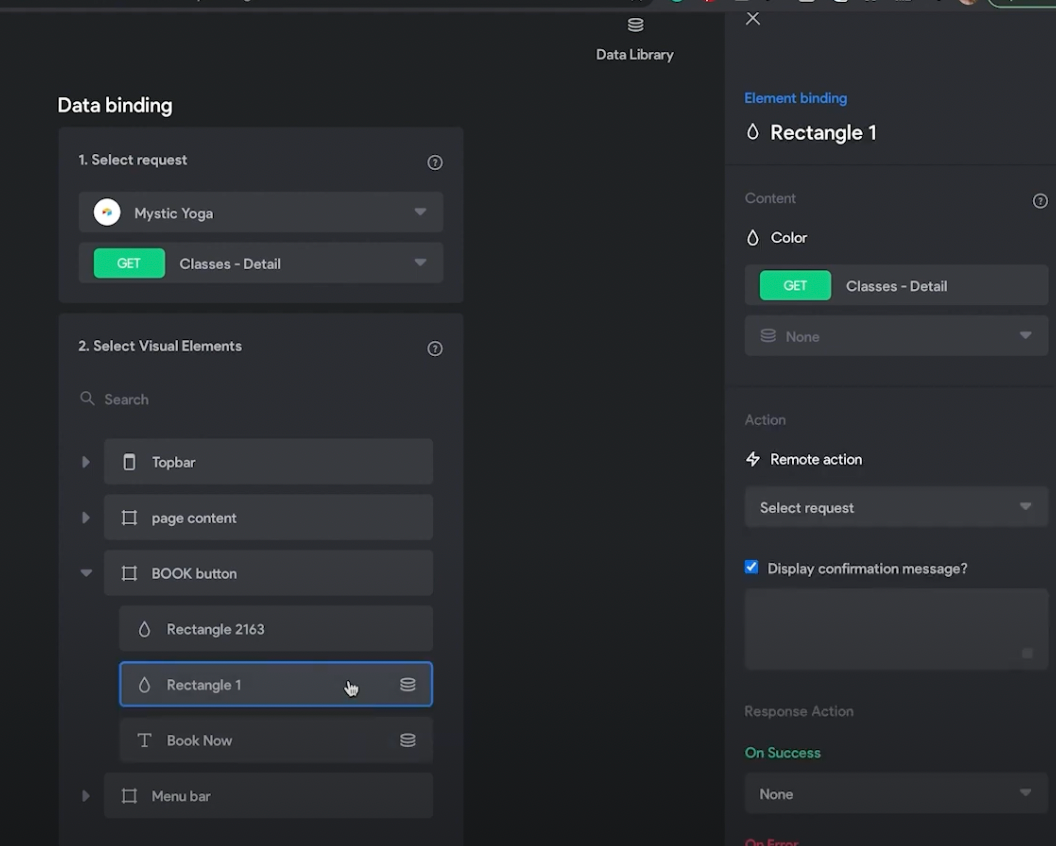
Task: Click the device icon of Topbar
Action: pyautogui.click(x=129, y=462)
